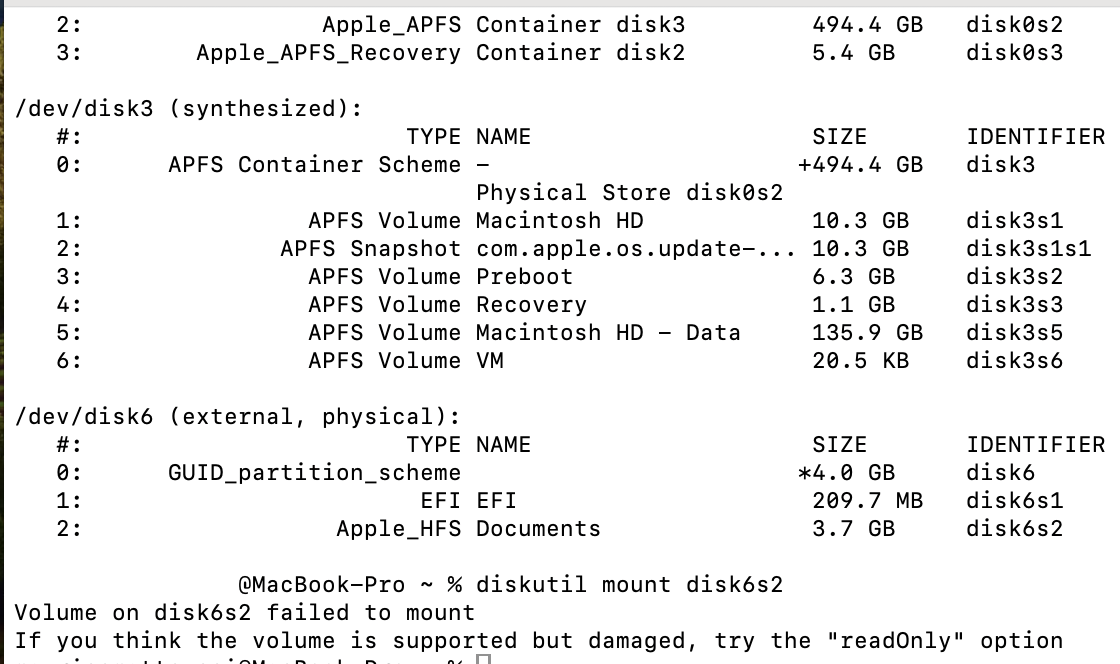Click the disk3s1s1 snapshot identifier
1120x664 pixels.
[x=1028, y=249]
